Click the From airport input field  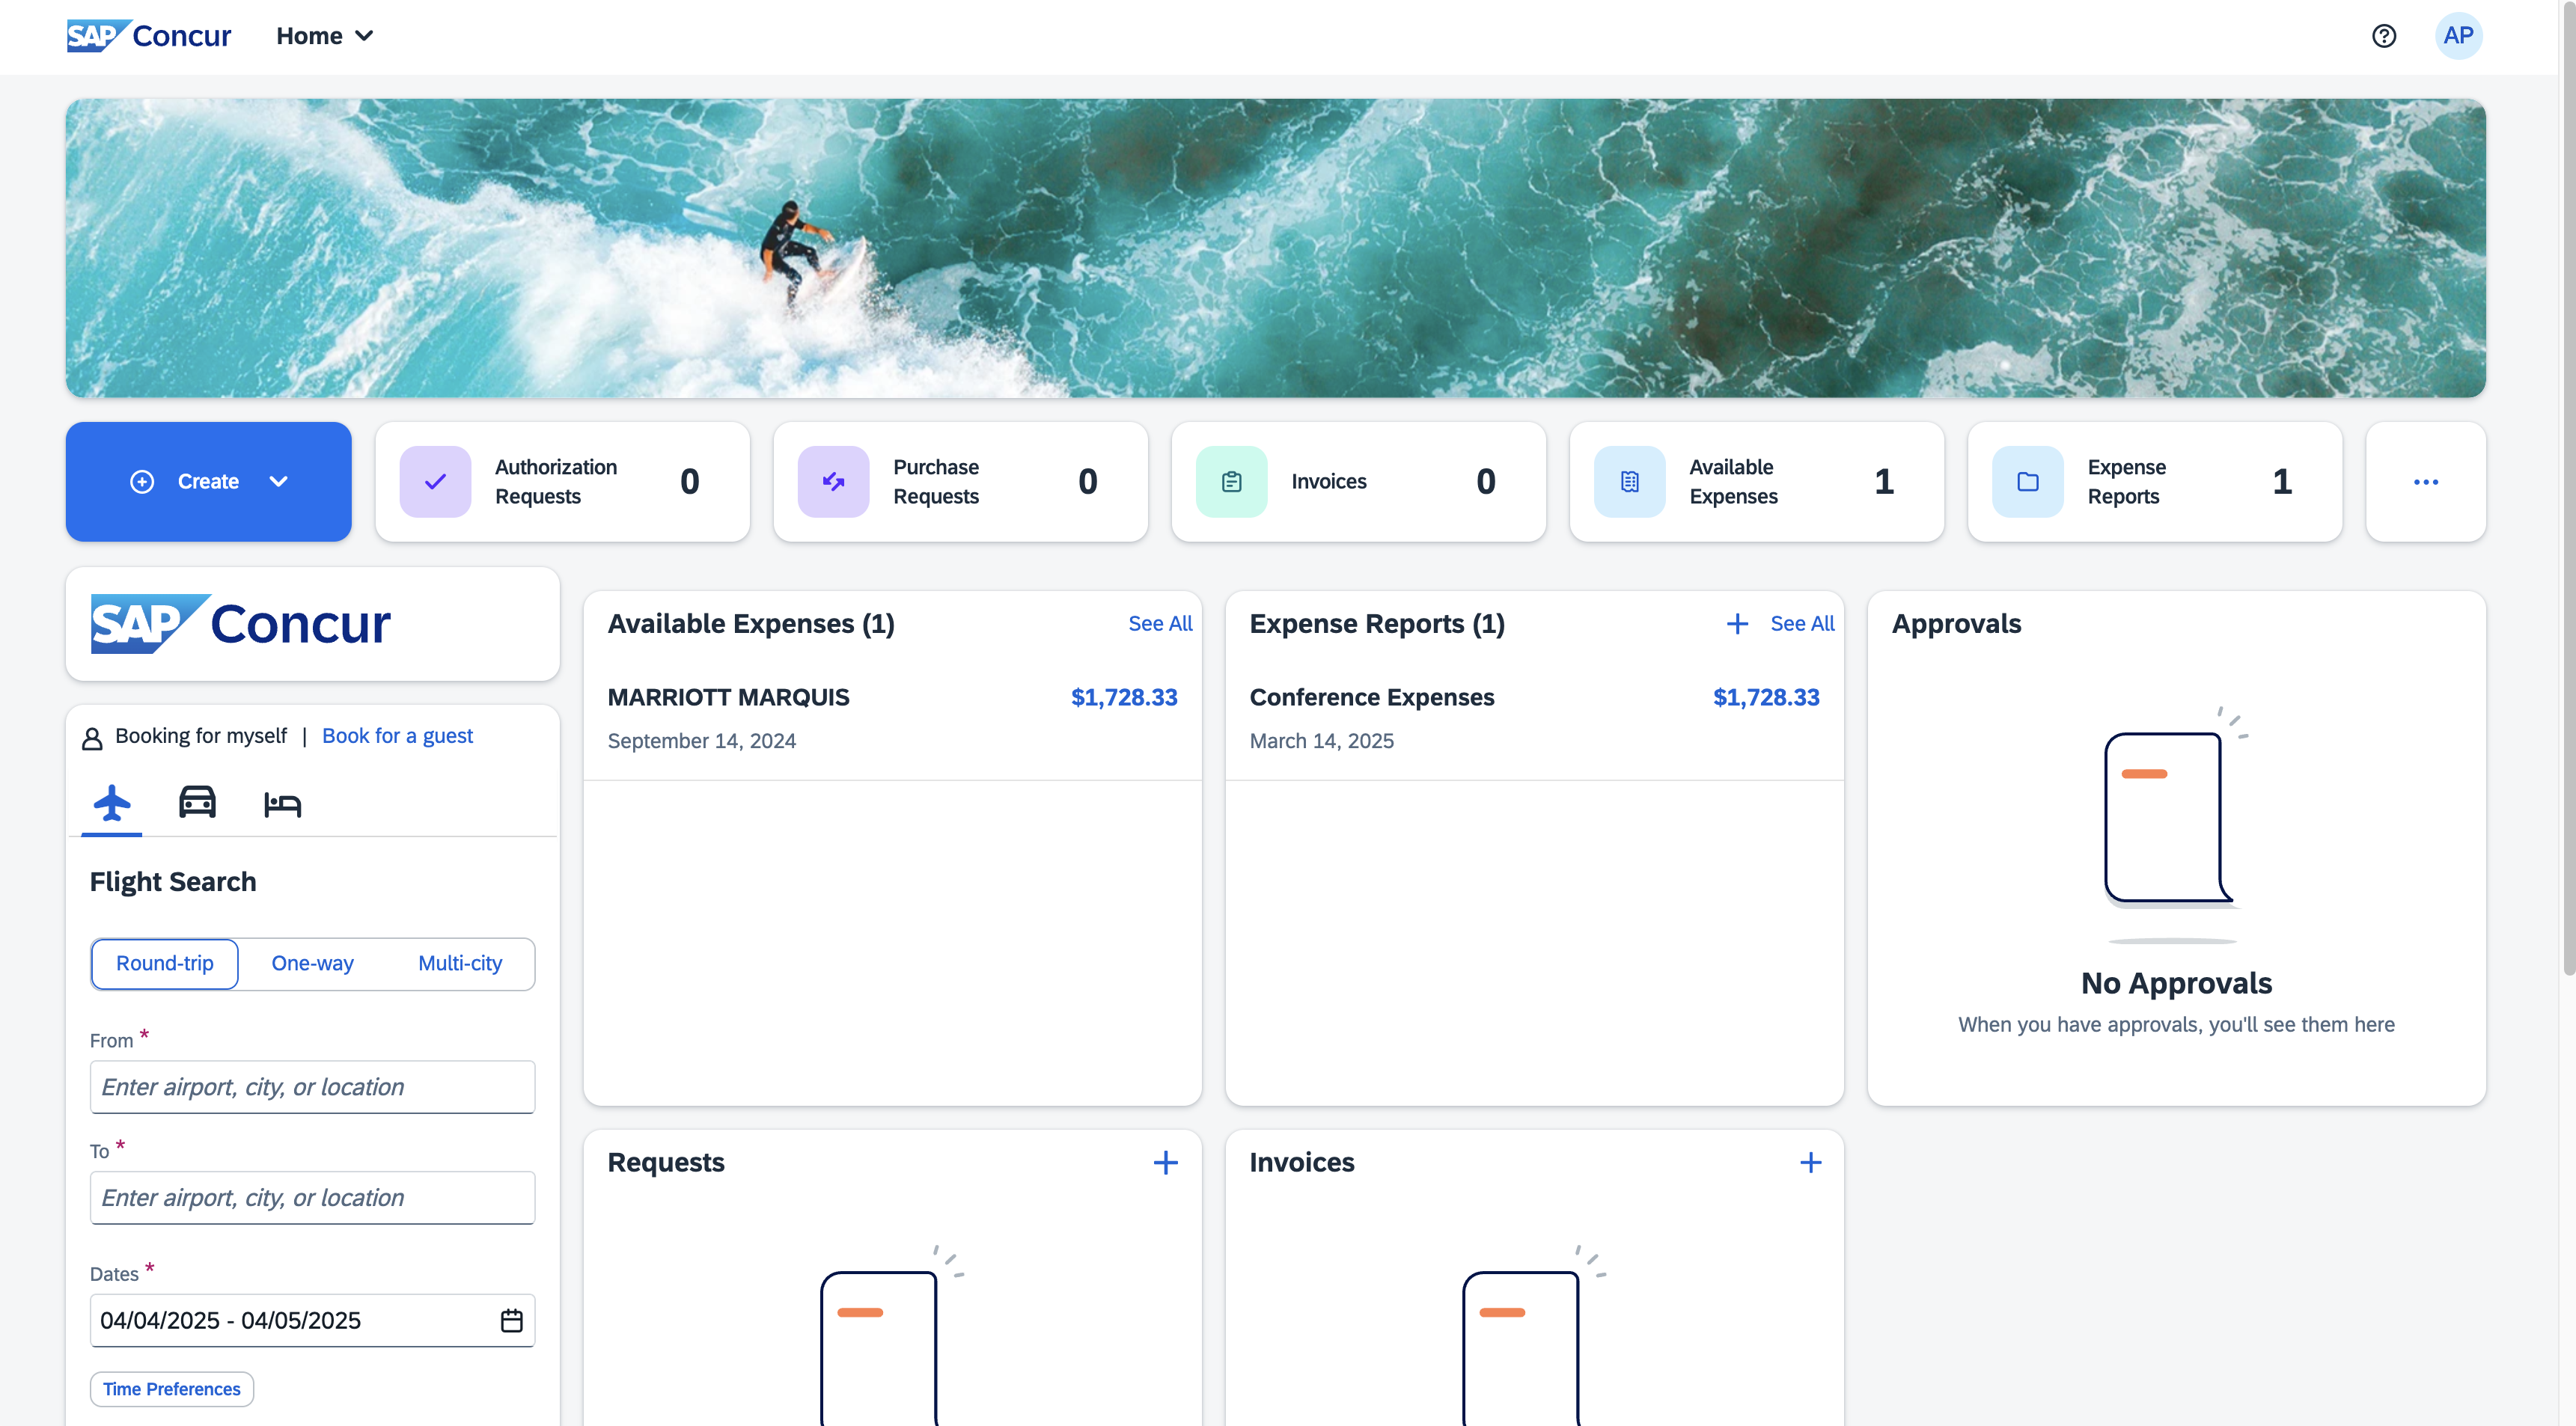(312, 1087)
